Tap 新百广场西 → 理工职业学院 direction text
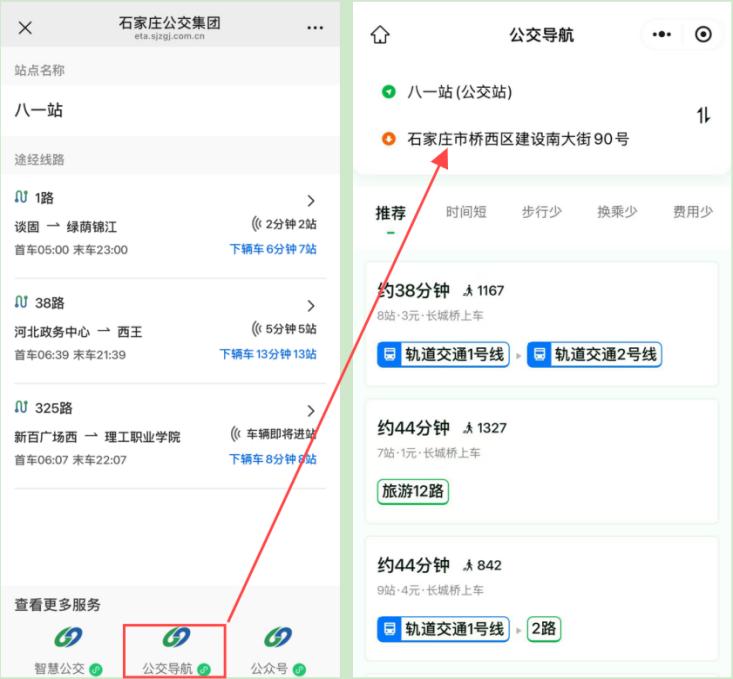This screenshot has width=733, height=679. pos(97,437)
